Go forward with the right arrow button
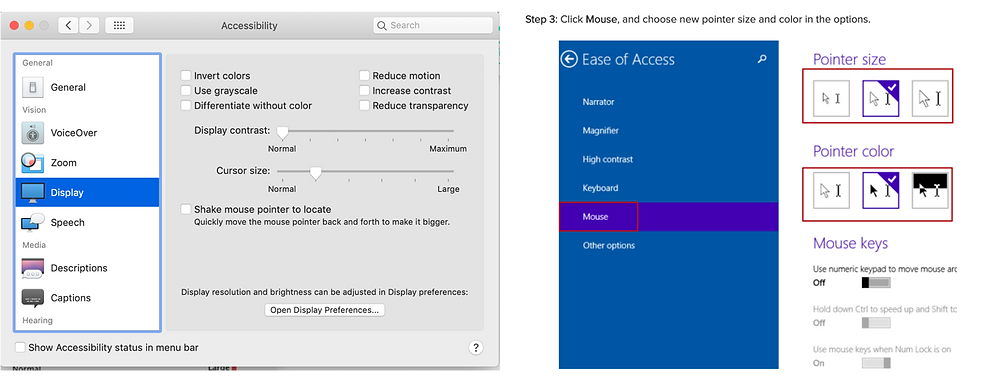This screenshot has width=1000, height=381. 89,26
